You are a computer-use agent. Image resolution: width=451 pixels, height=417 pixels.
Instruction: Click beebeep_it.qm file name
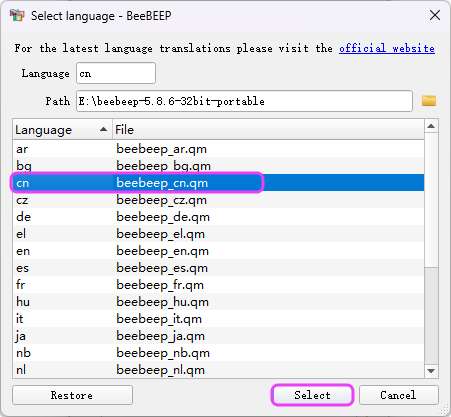click(x=159, y=319)
